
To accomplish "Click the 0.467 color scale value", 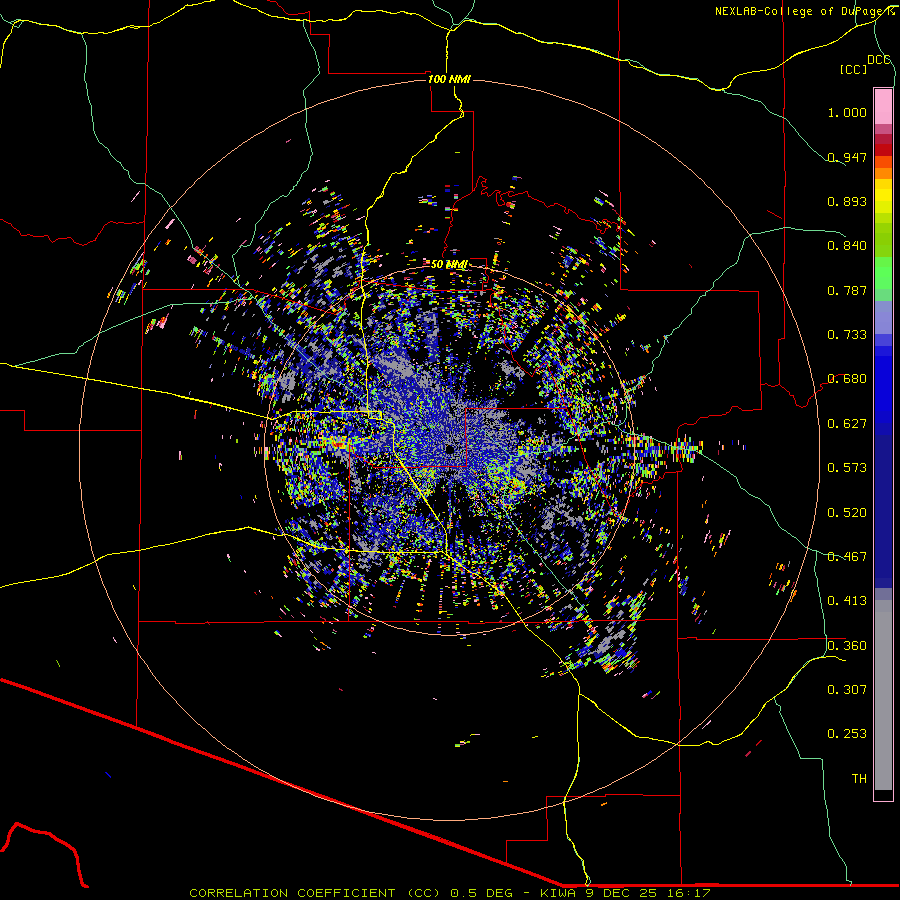I will pos(847,557).
